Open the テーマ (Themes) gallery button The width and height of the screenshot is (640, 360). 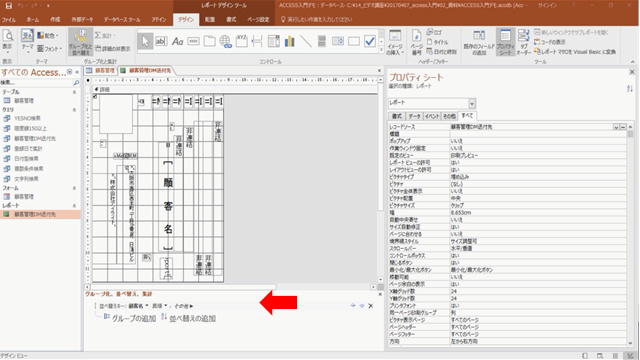(27, 41)
